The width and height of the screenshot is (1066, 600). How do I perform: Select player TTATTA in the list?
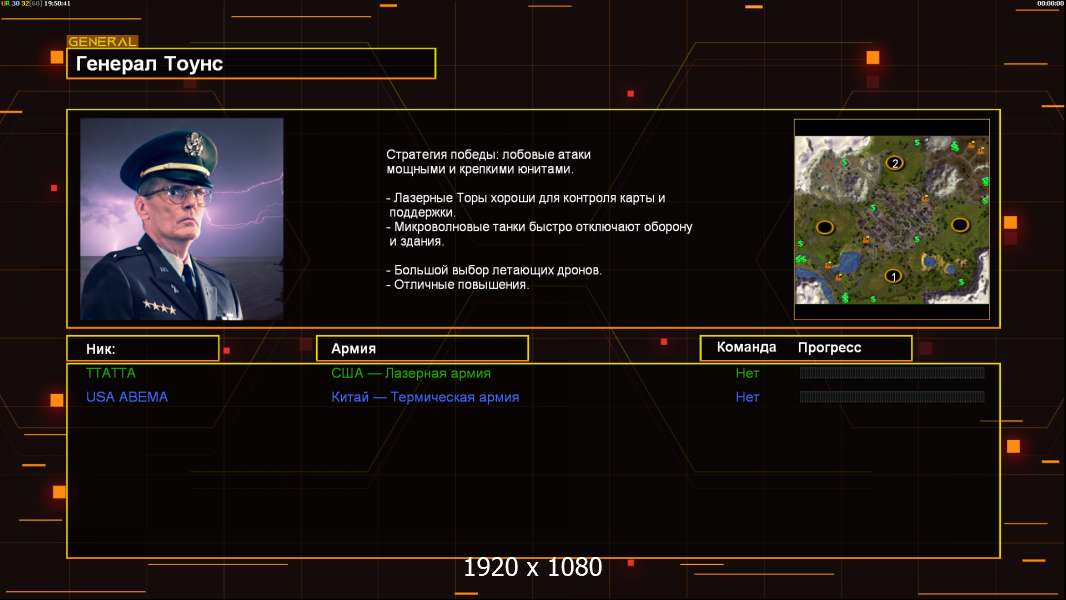pyautogui.click(x=110, y=373)
